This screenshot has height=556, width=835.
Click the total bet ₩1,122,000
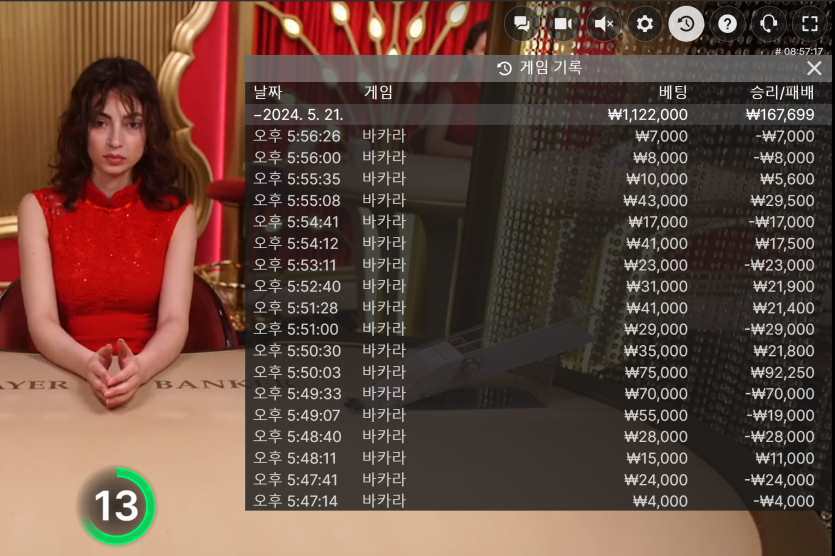pyautogui.click(x=648, y=115)
